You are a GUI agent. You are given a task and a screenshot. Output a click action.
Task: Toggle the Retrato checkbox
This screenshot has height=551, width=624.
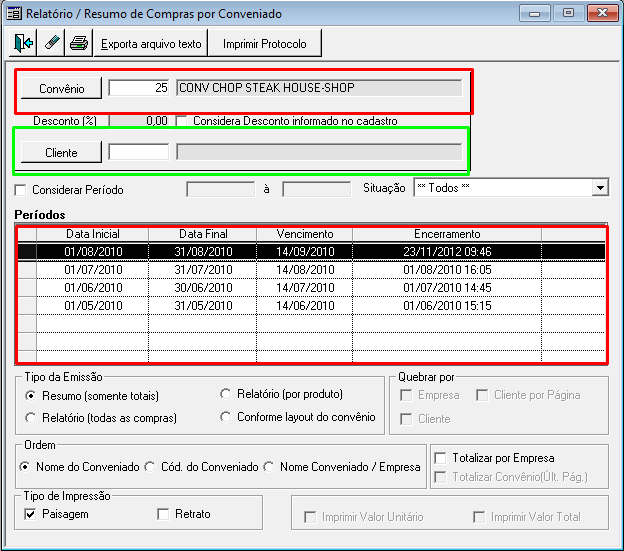coord(163,514)
